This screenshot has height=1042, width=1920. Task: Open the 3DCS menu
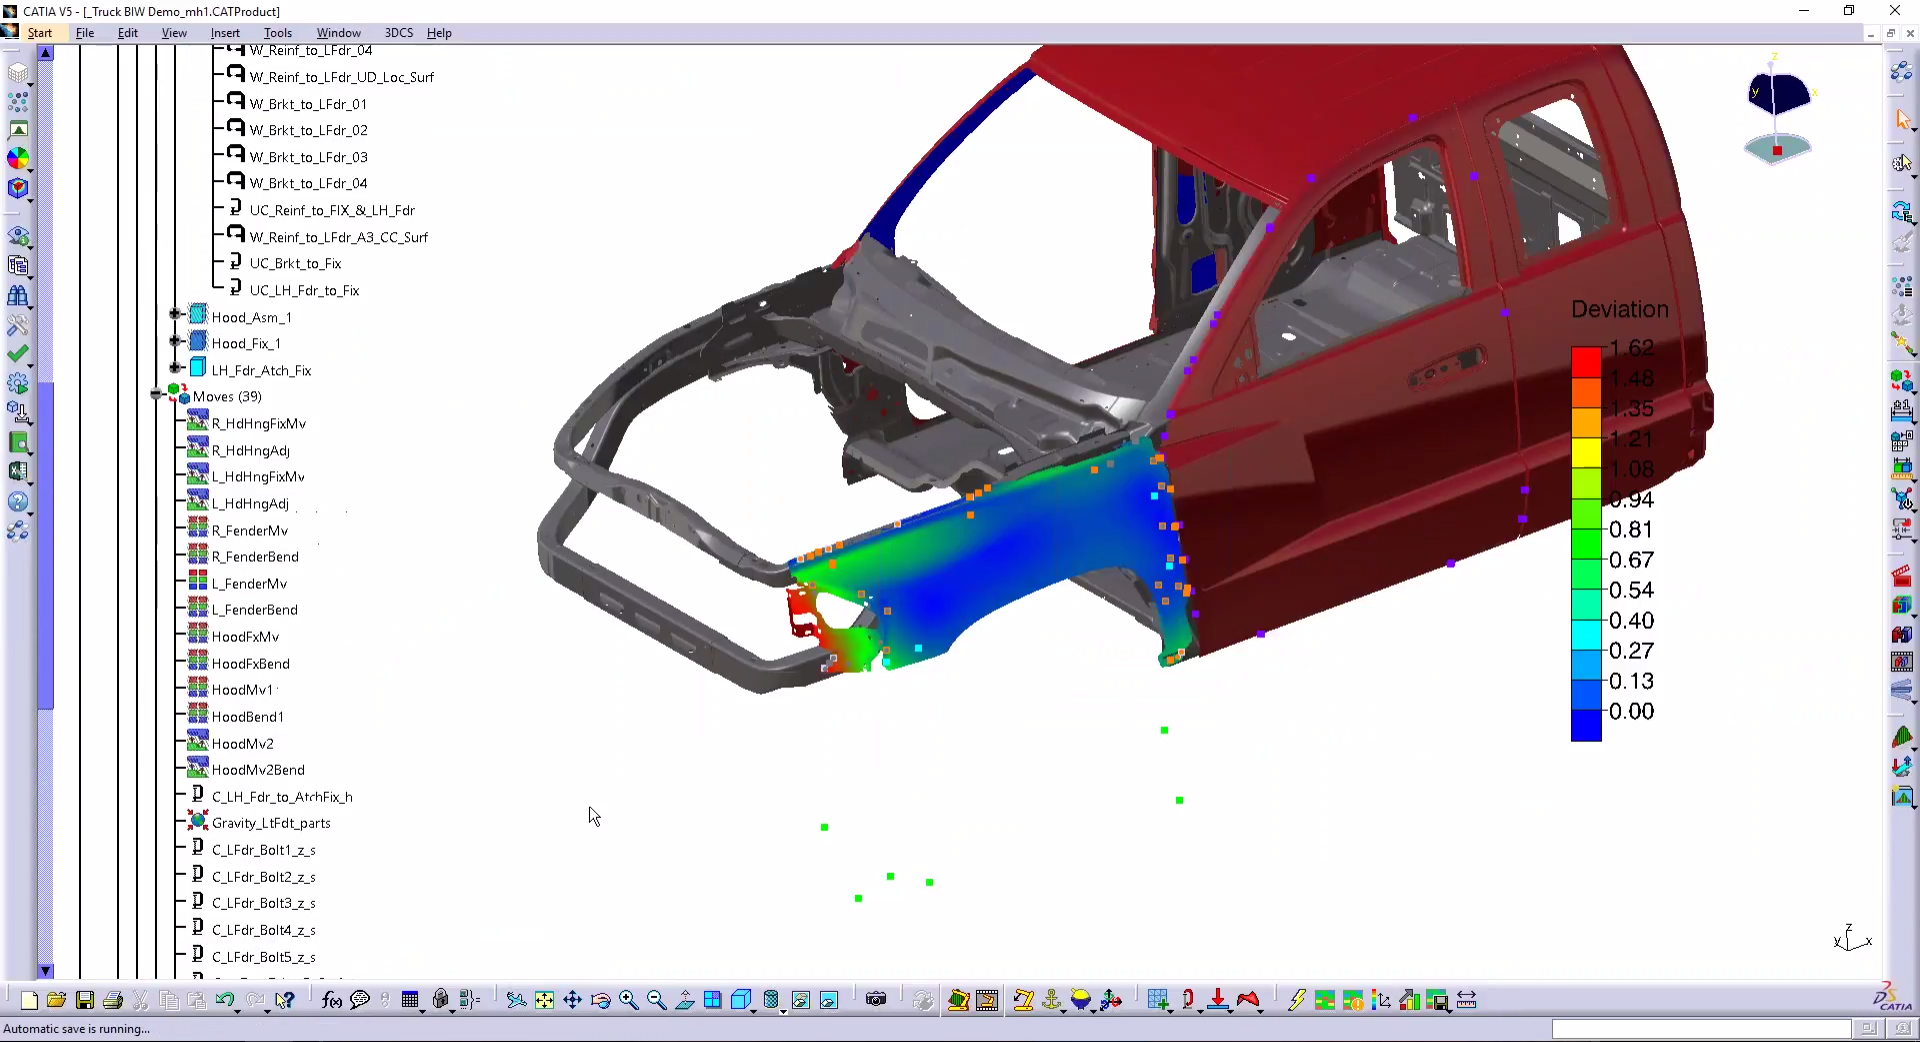click(x=398, y=33)
